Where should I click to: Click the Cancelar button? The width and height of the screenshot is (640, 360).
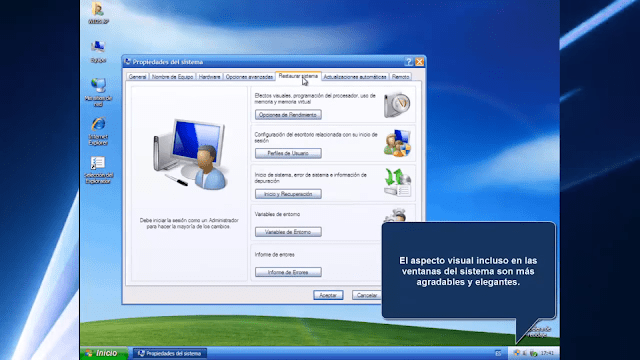point(367,295)
